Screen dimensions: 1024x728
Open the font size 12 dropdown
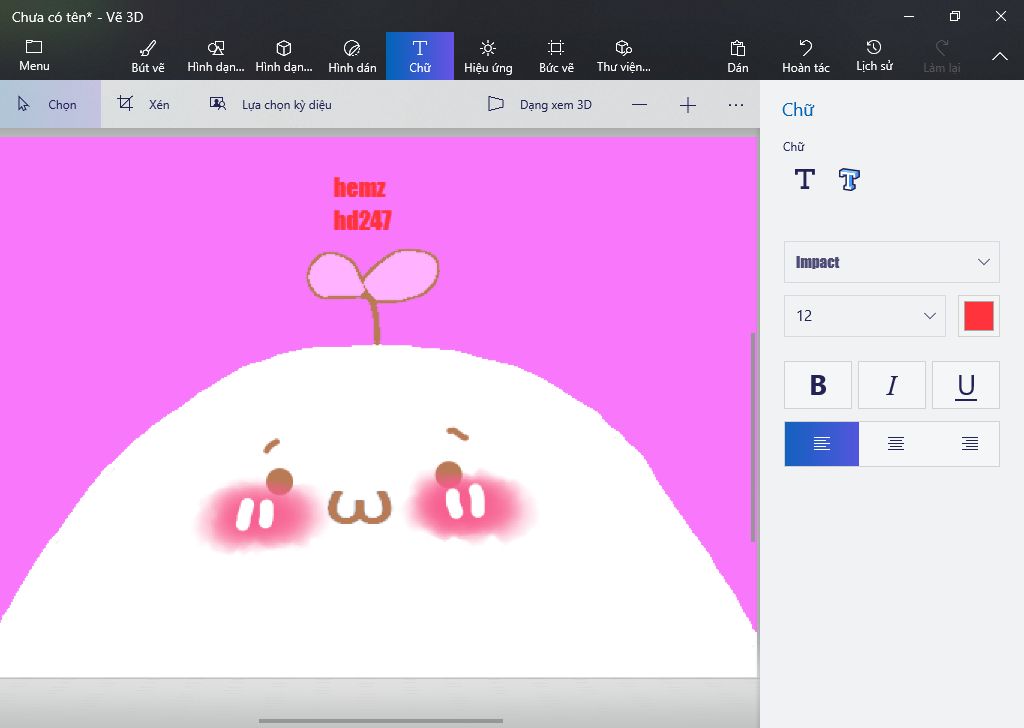865,316
